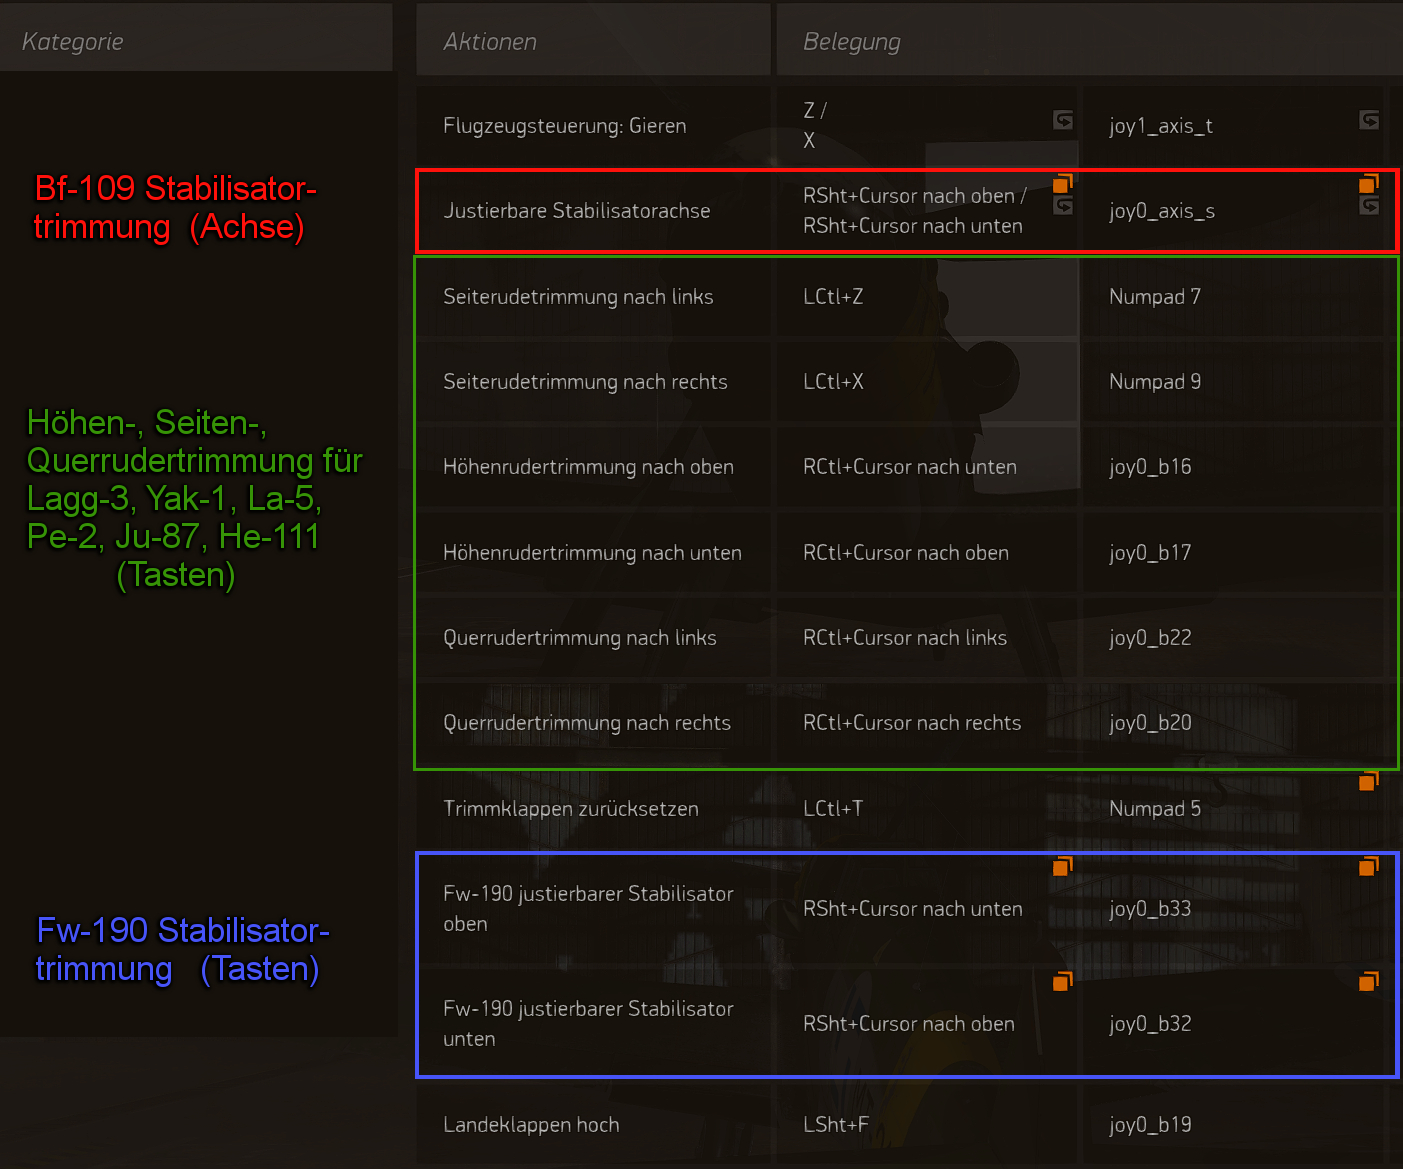The width and height of the screenshot is (1403, 1169).
Task: Toggle invert icon in Stabilisatorachse keyboard cell
Action: (1063, 205)
